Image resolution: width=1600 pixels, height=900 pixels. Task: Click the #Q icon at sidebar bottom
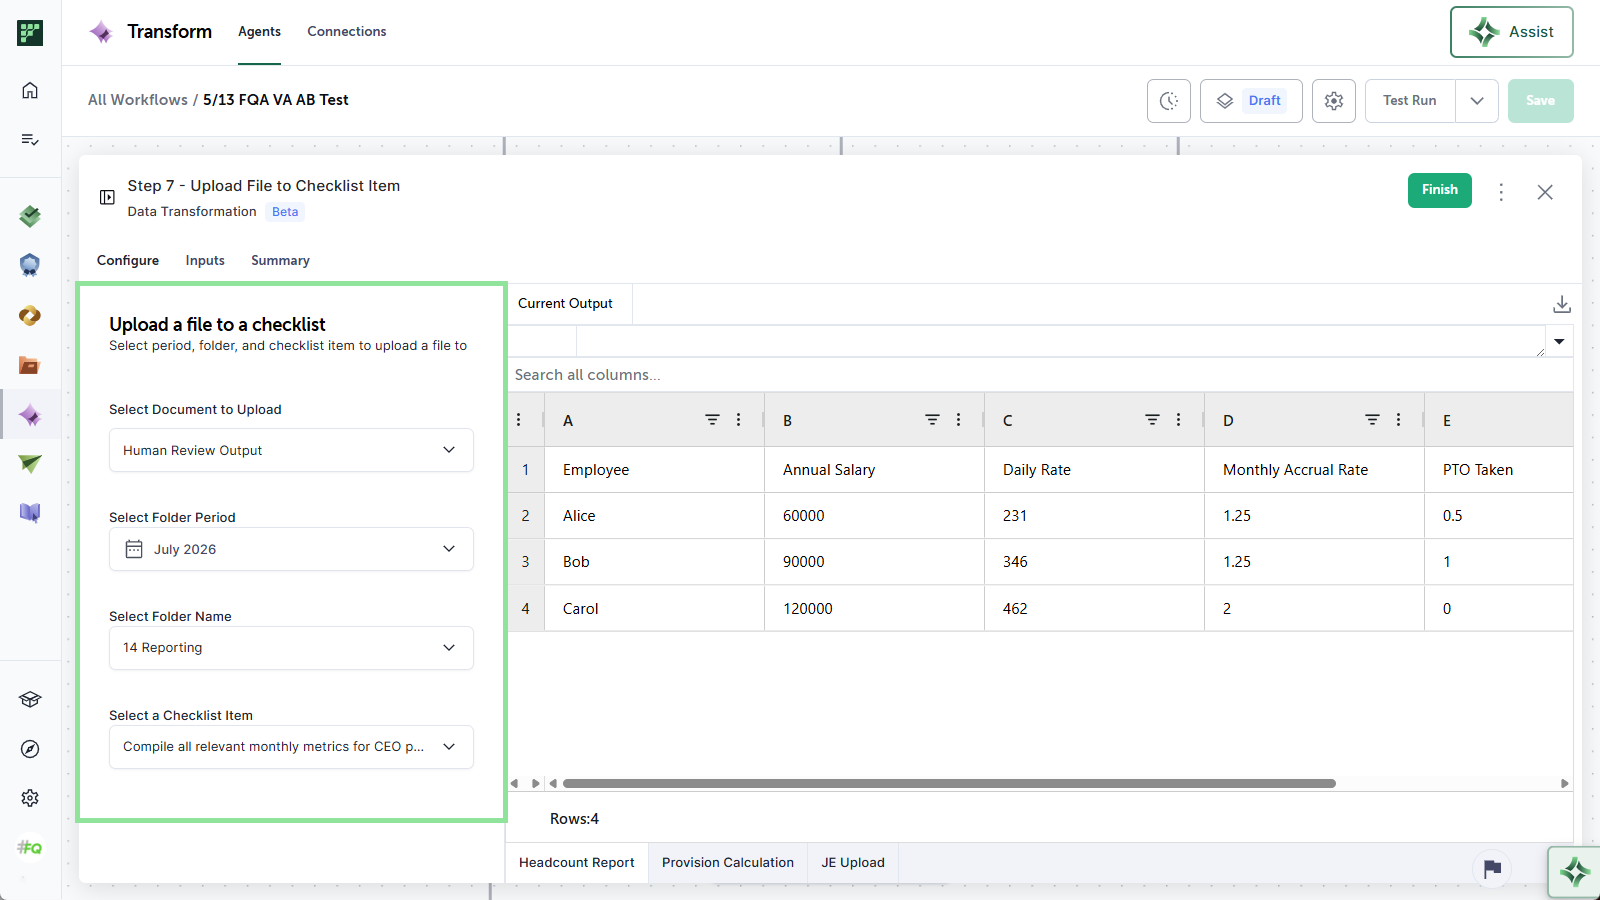click(30, 848)
